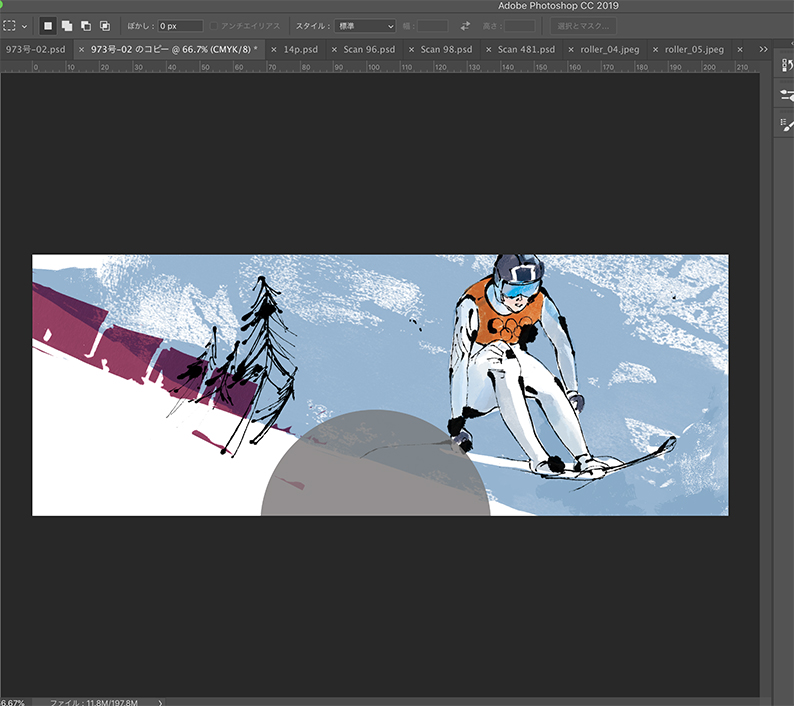The width and height of the screenshot is (794, 706).
Task: Select the Subtract from Selection mode icon
Action: (x=86, y=25)
